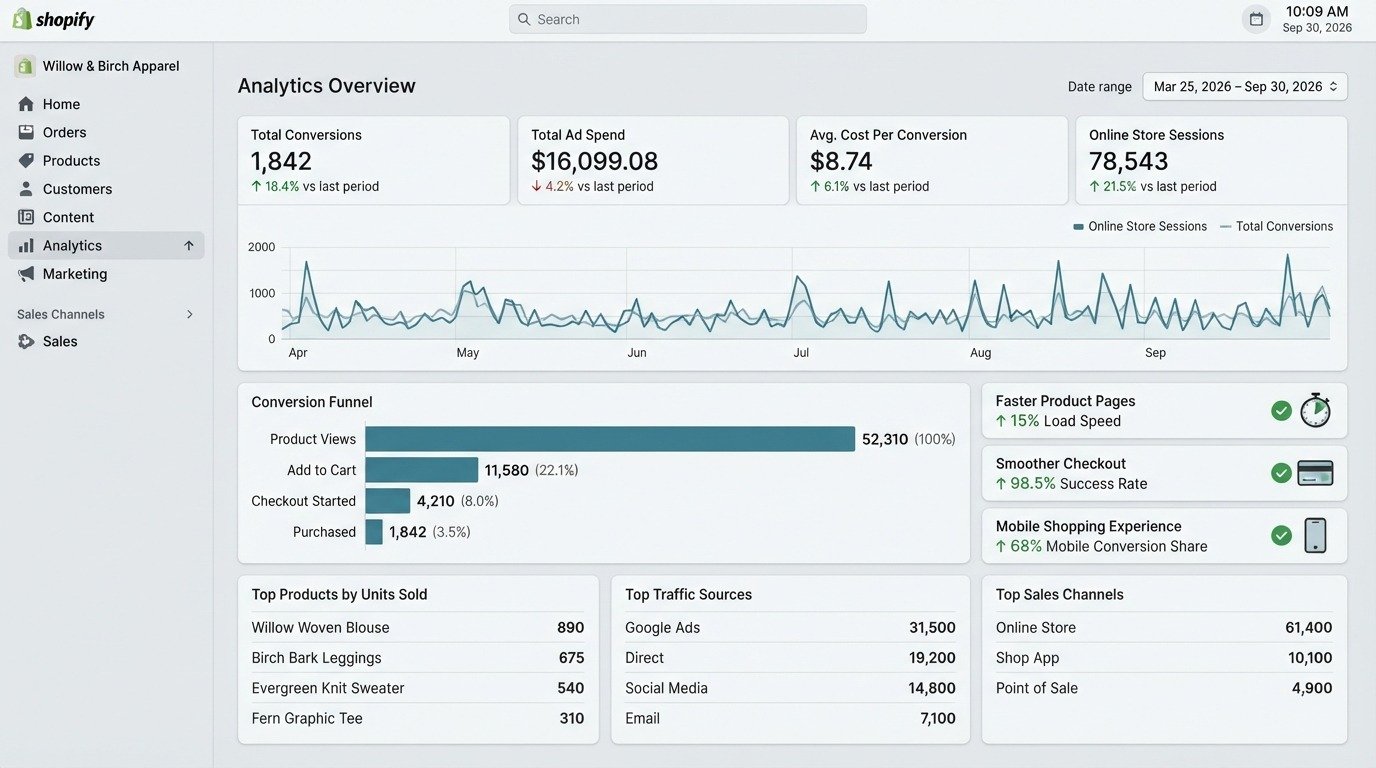
Task: Click the Social Media traffic source row
Action: click(x=790, y=688)
